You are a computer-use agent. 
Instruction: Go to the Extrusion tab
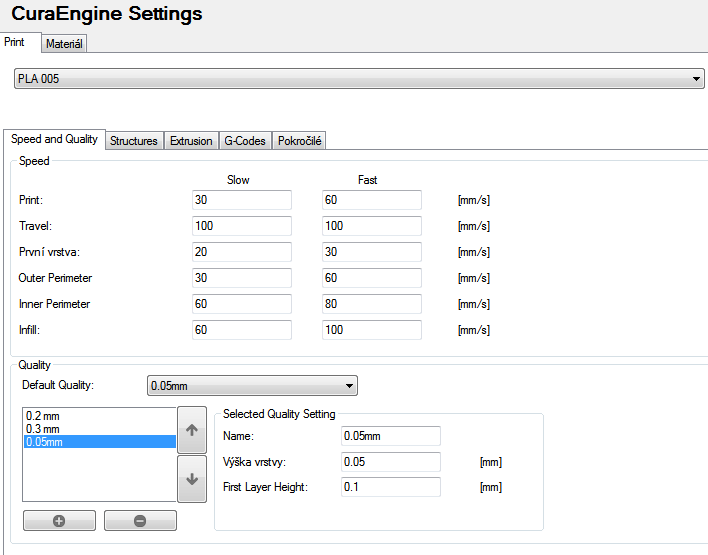tap(191, 141)
